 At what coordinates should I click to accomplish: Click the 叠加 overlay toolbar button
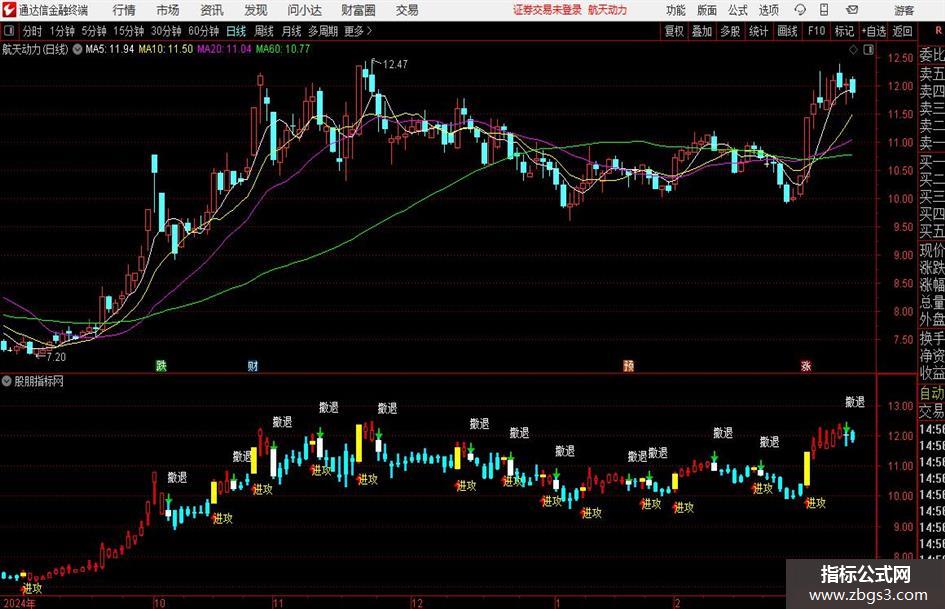702,31
